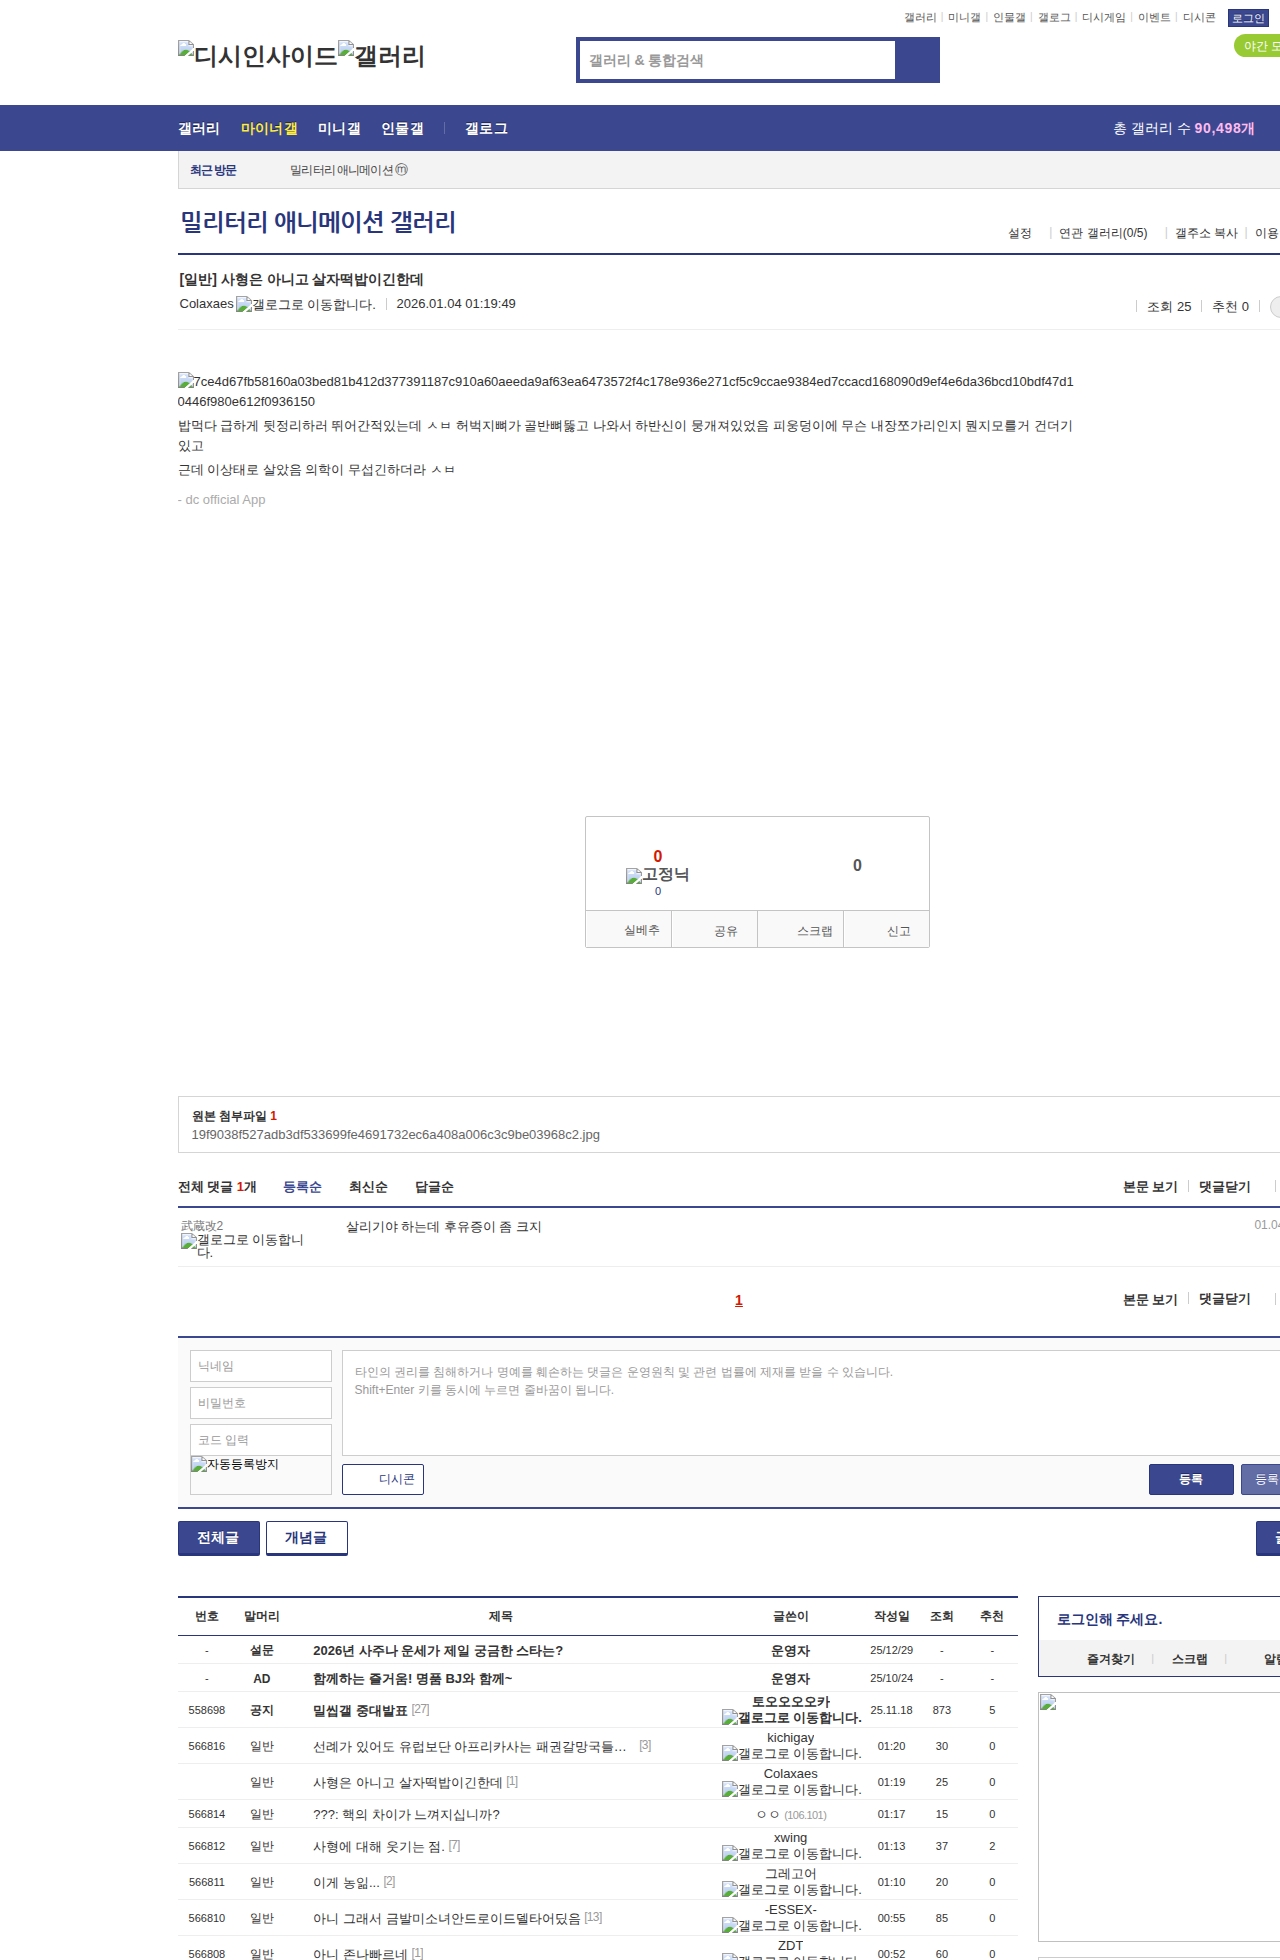1280x1960 pixels.
Task: Switch to the 개념글 tab
Action: pyautogui.click(x=307, y=1538)
